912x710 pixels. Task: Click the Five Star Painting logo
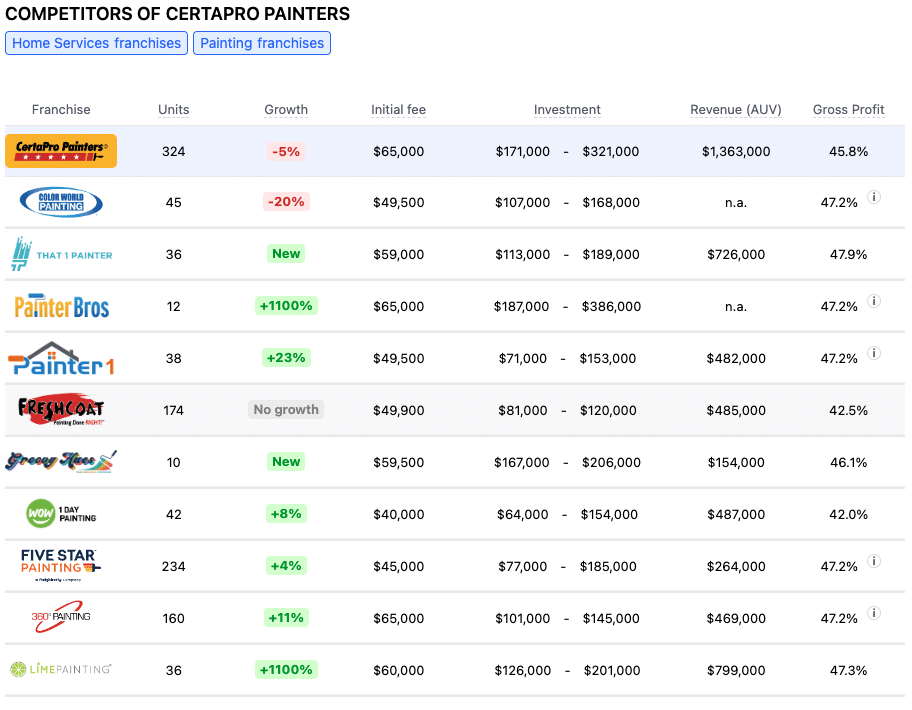click(x=60, y=565)
